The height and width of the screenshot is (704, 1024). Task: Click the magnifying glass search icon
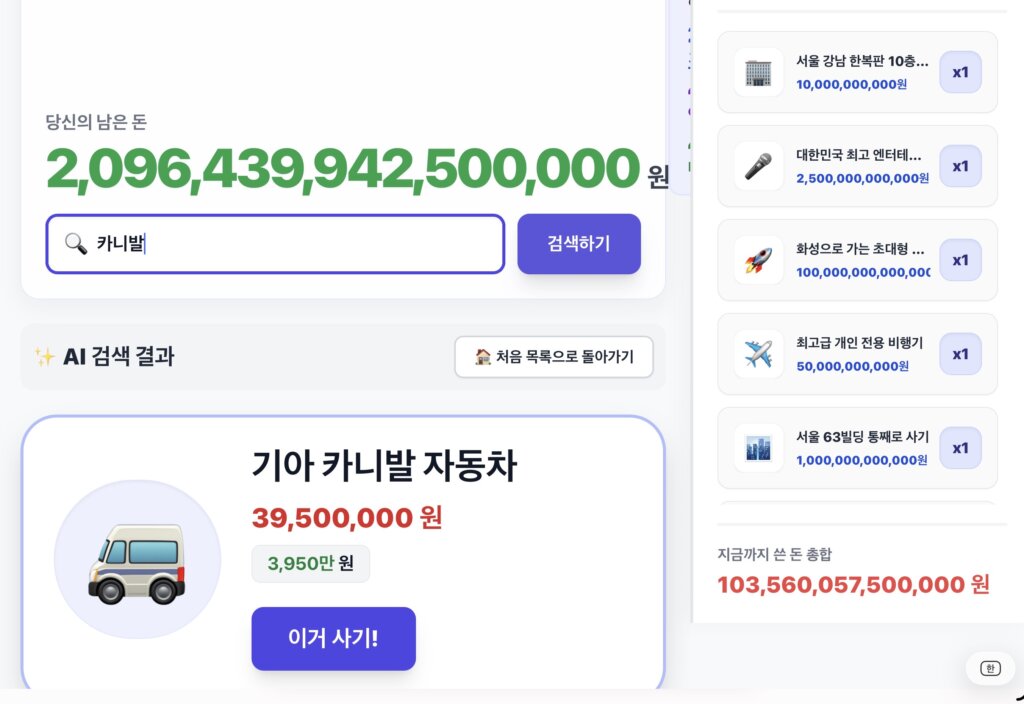[x=76, y=244]
